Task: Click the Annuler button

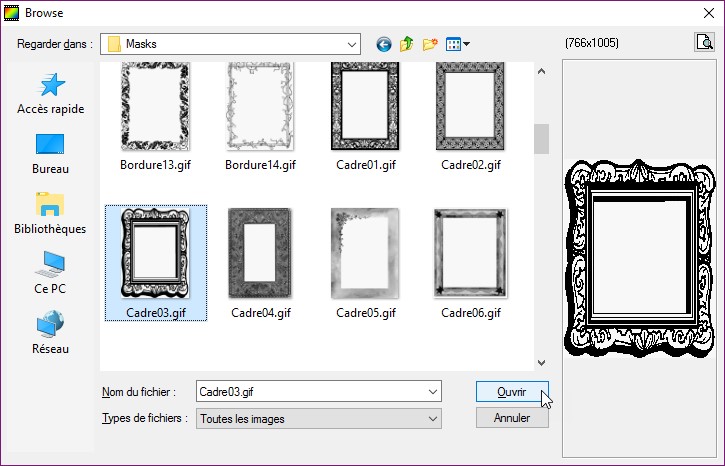Action: point(512,418)
